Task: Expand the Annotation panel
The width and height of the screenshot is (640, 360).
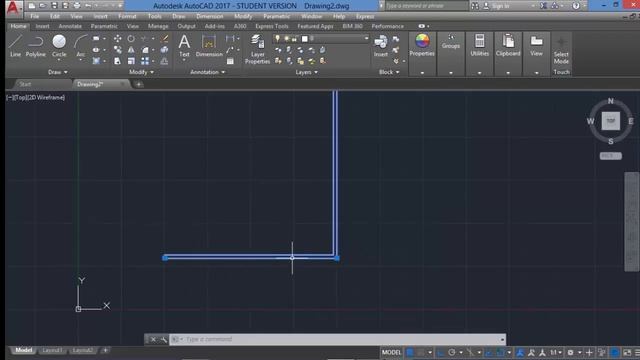Action: click(207, 72)
